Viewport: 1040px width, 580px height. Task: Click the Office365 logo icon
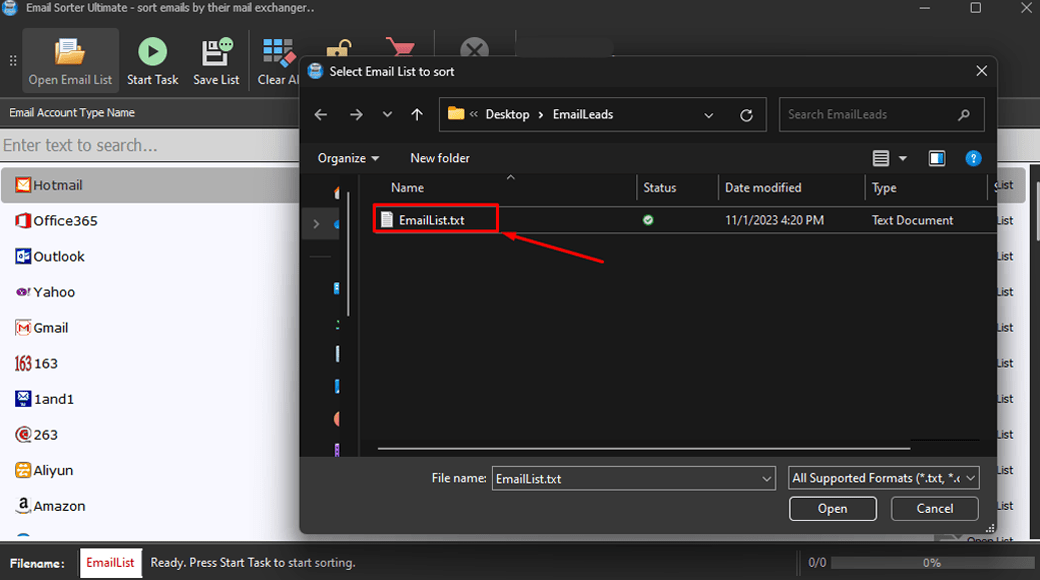[23, 220]
